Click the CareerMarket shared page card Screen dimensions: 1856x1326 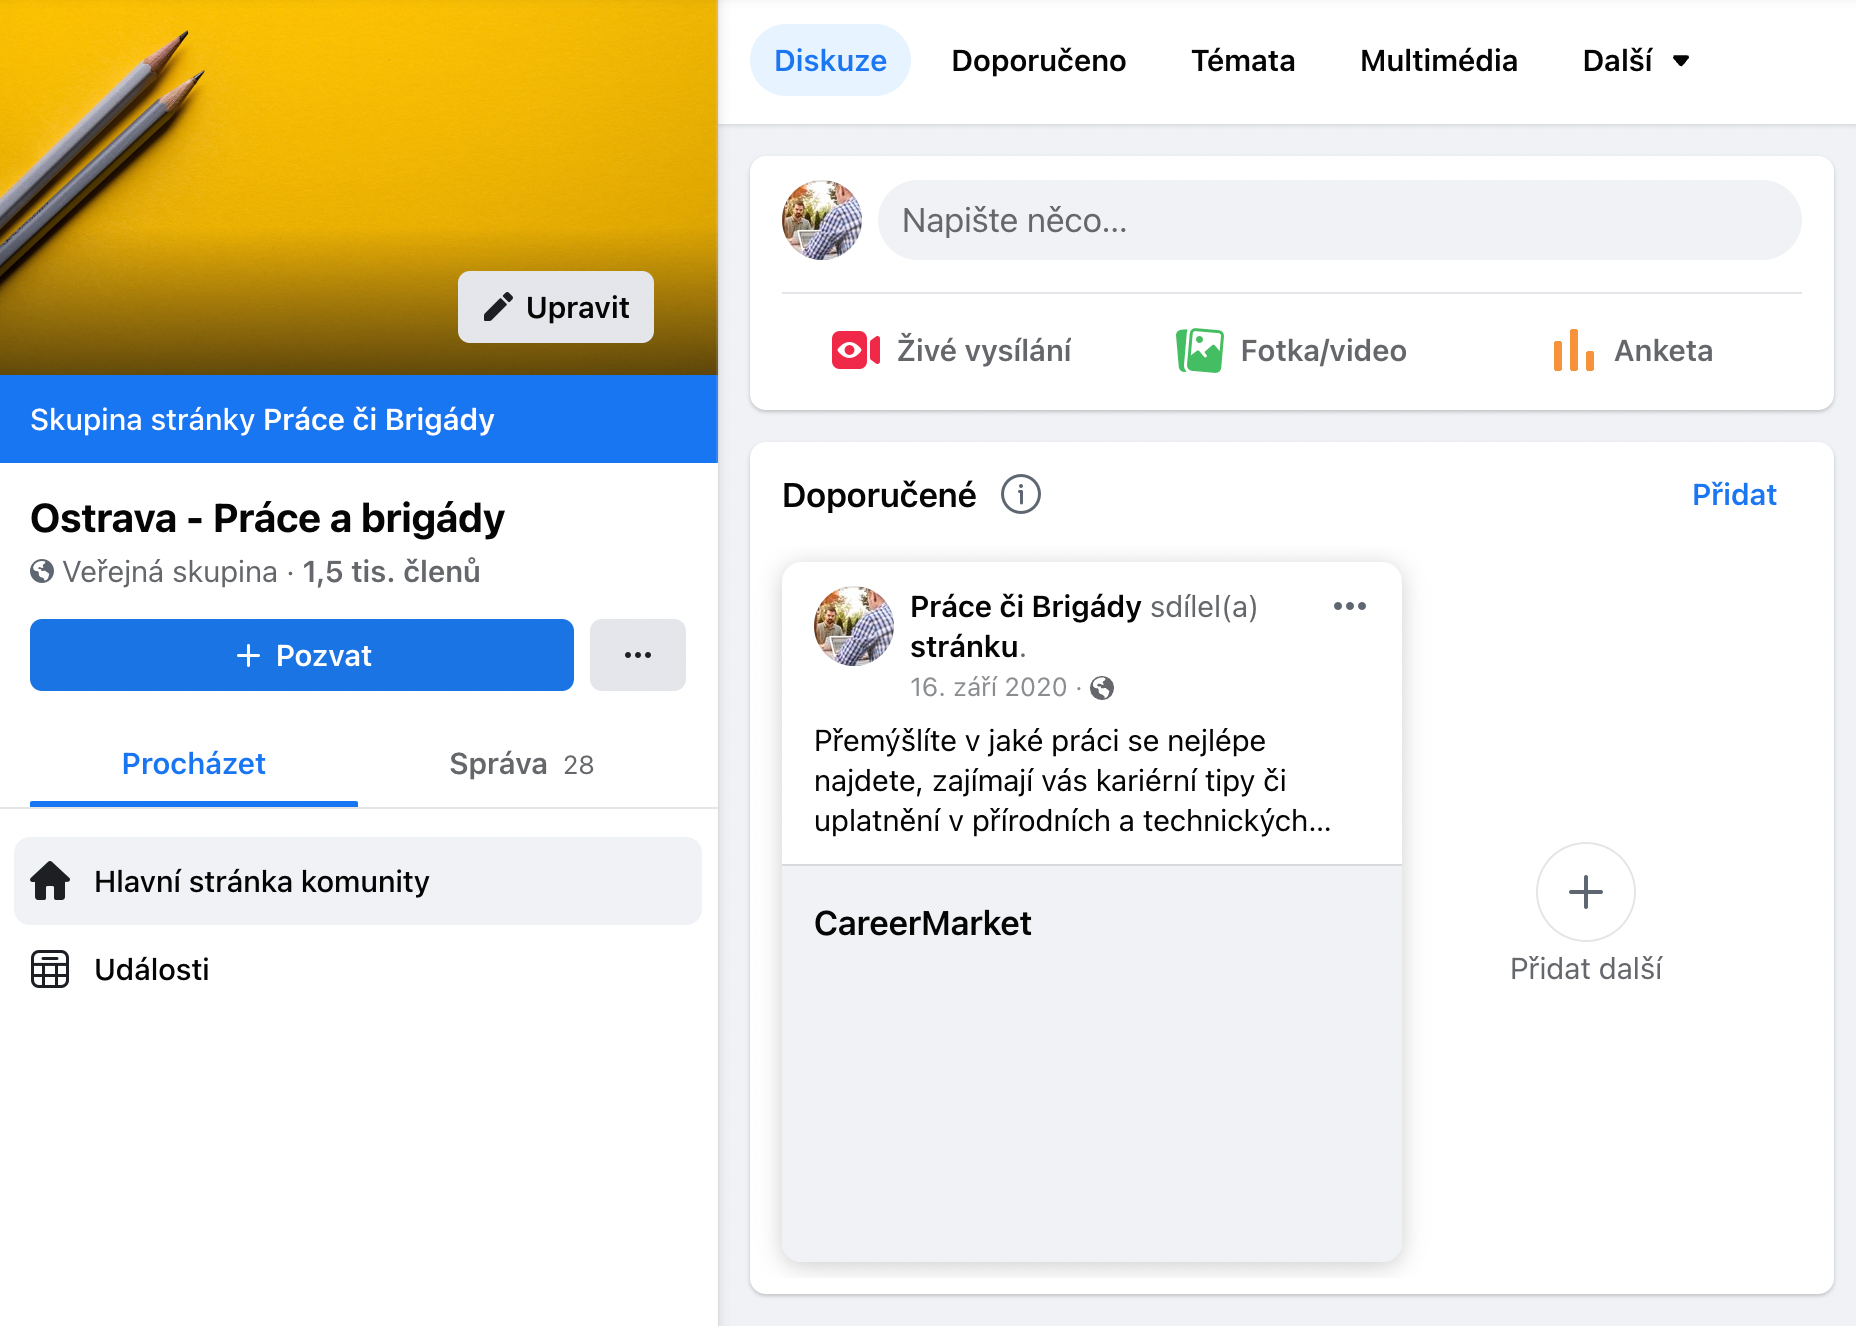tap(1092, 1063)
